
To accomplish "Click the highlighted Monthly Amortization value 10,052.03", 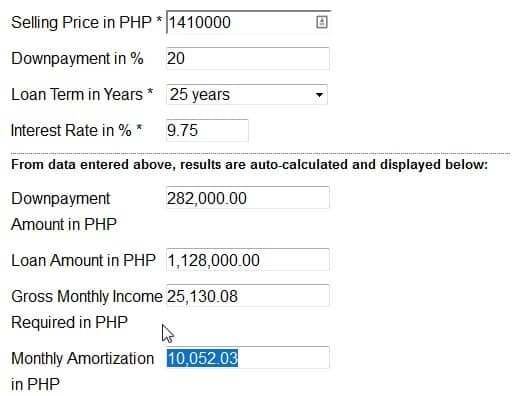I will (202, 358).
